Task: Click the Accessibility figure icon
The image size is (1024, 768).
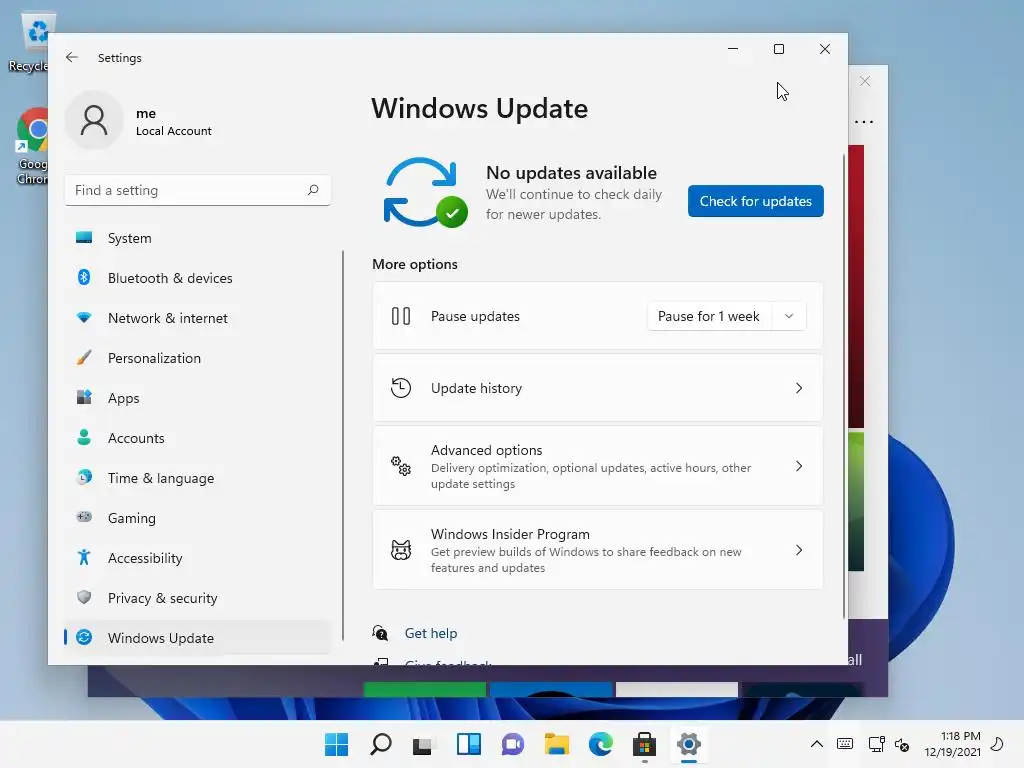Action: (84, 557)
